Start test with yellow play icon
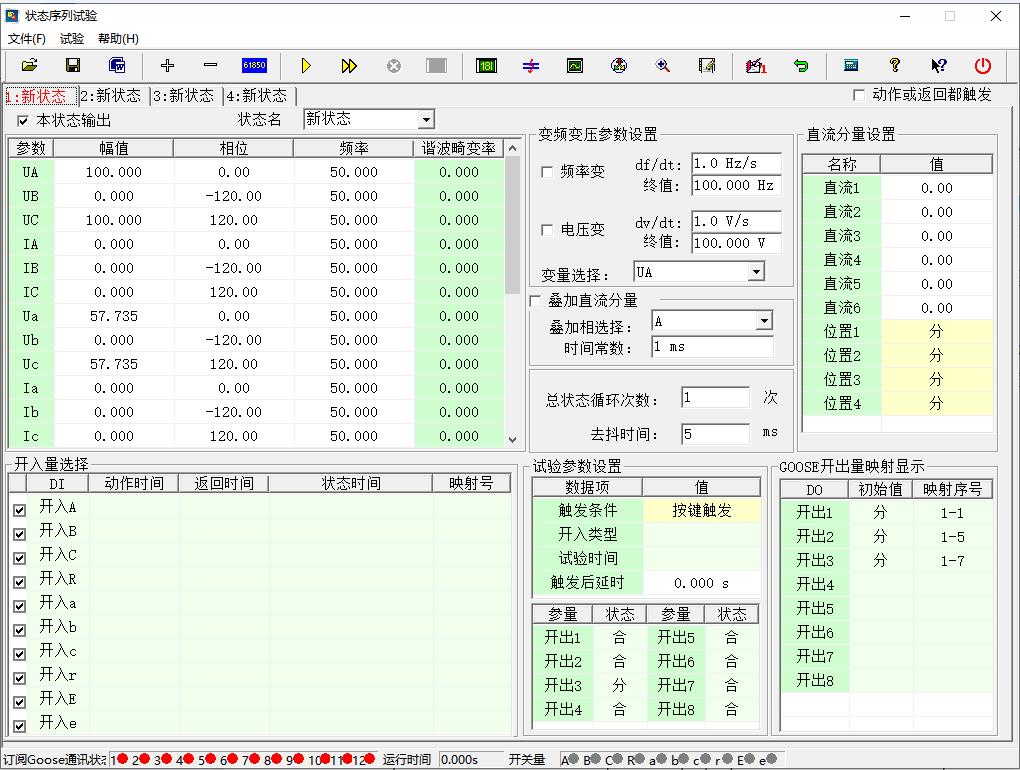Image resolution: width=1020 pixels, height=770 pixels. 306,66
